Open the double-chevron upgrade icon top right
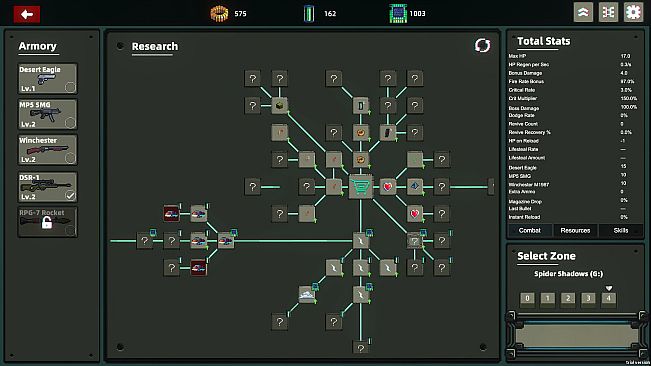Screen dimensions: 651x366 tap(583, 12)
